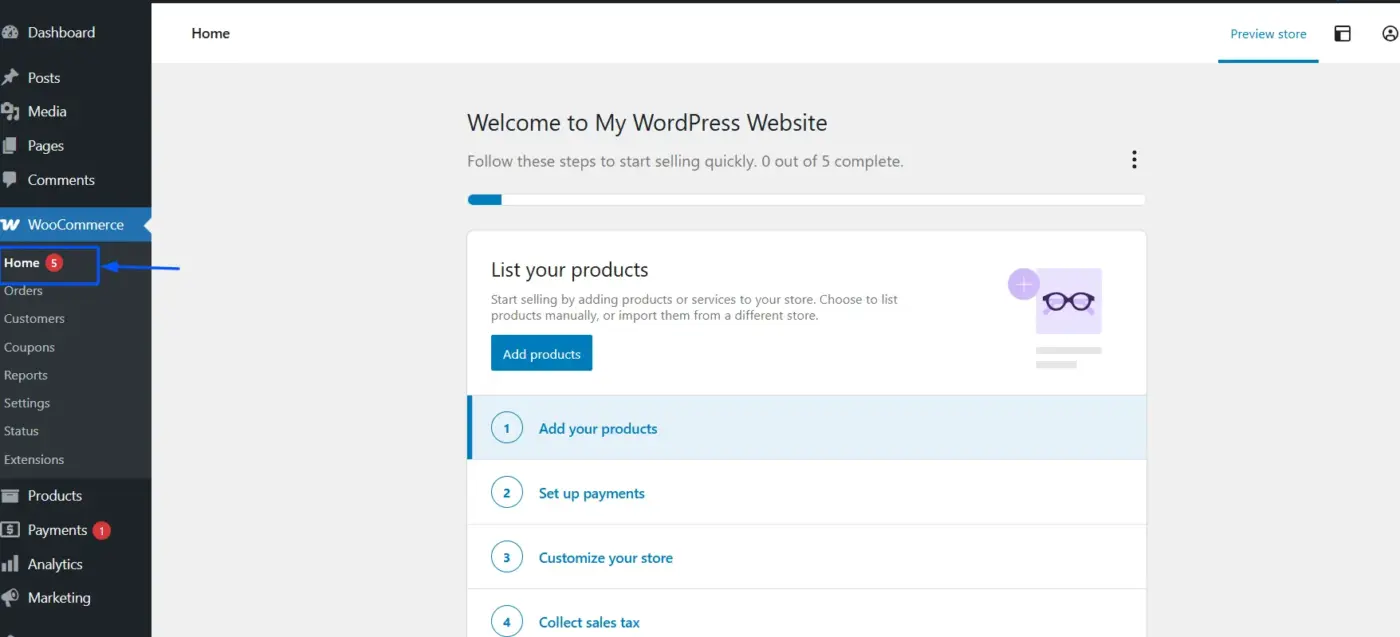Click the step 4 circle number
Screen dimensions: 1400x637
[x=507, y=622]
